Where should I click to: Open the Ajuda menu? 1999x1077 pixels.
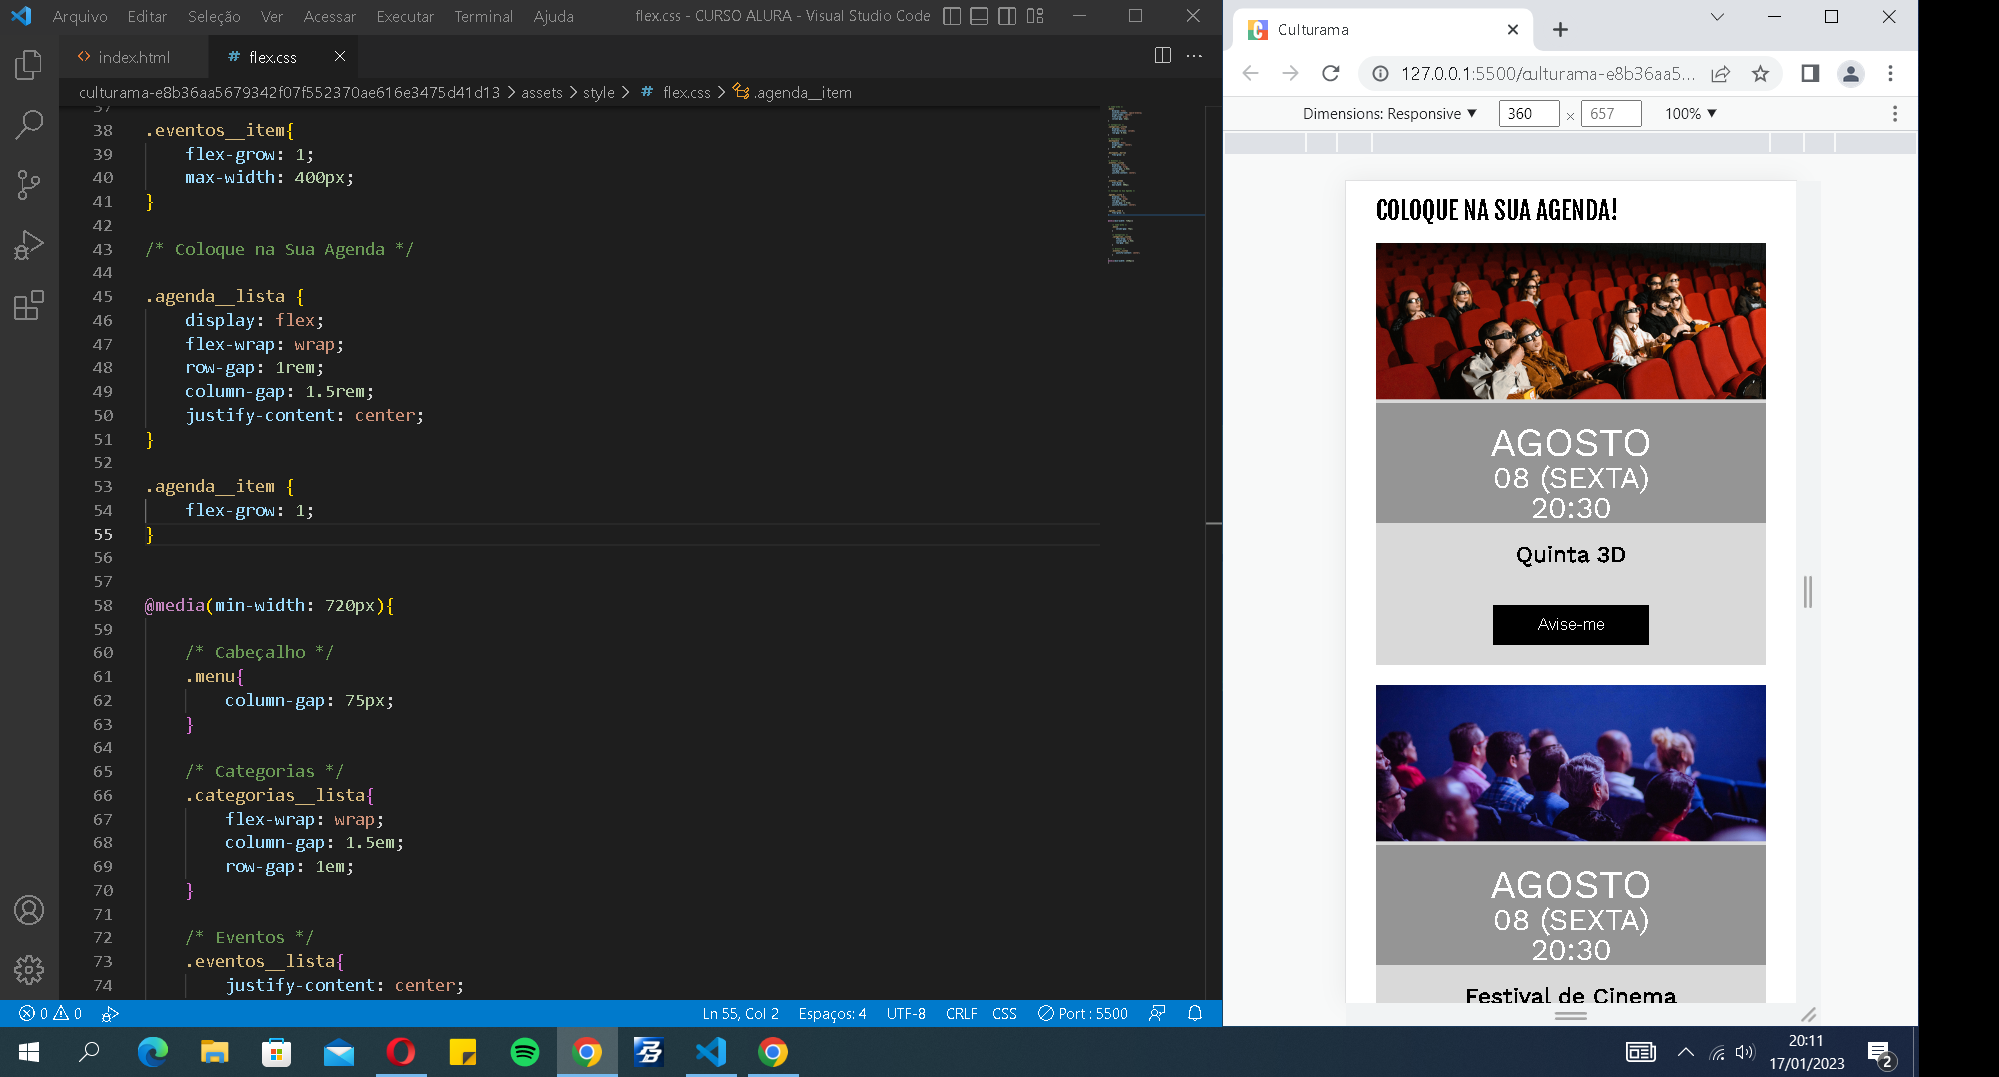pos(553,16)
